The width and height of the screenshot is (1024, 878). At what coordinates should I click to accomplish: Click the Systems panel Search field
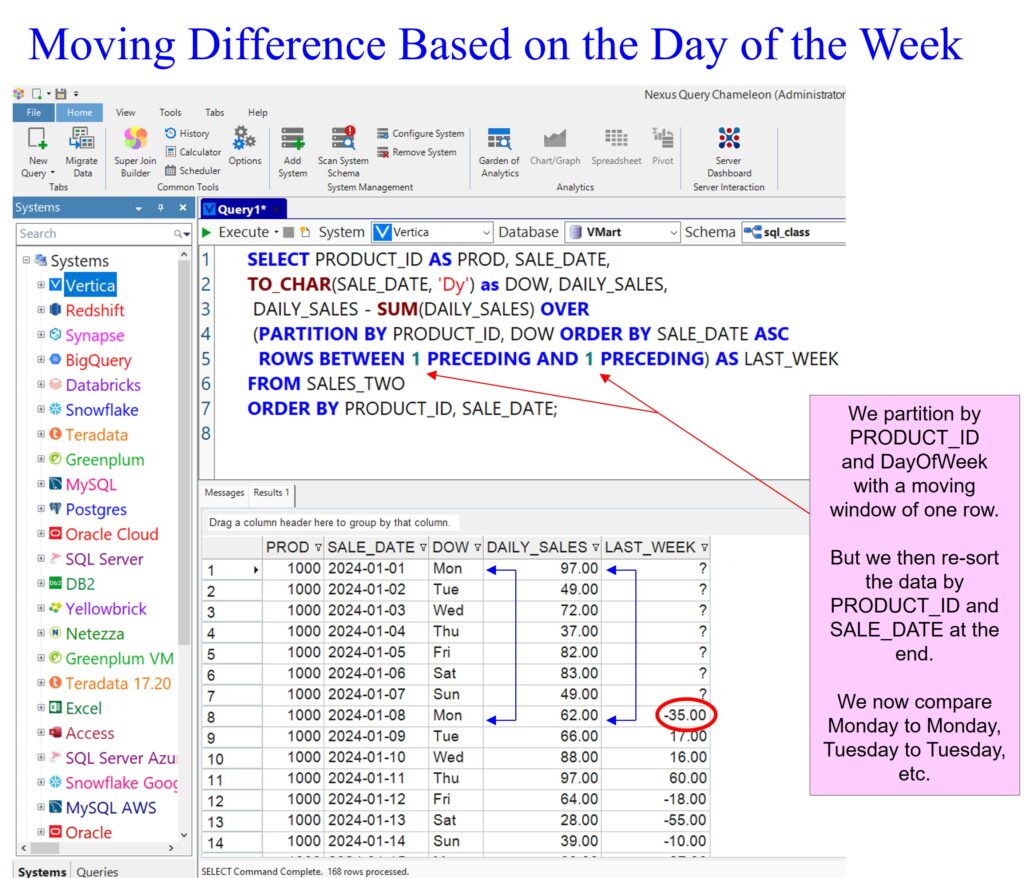(x=95, y=234)
